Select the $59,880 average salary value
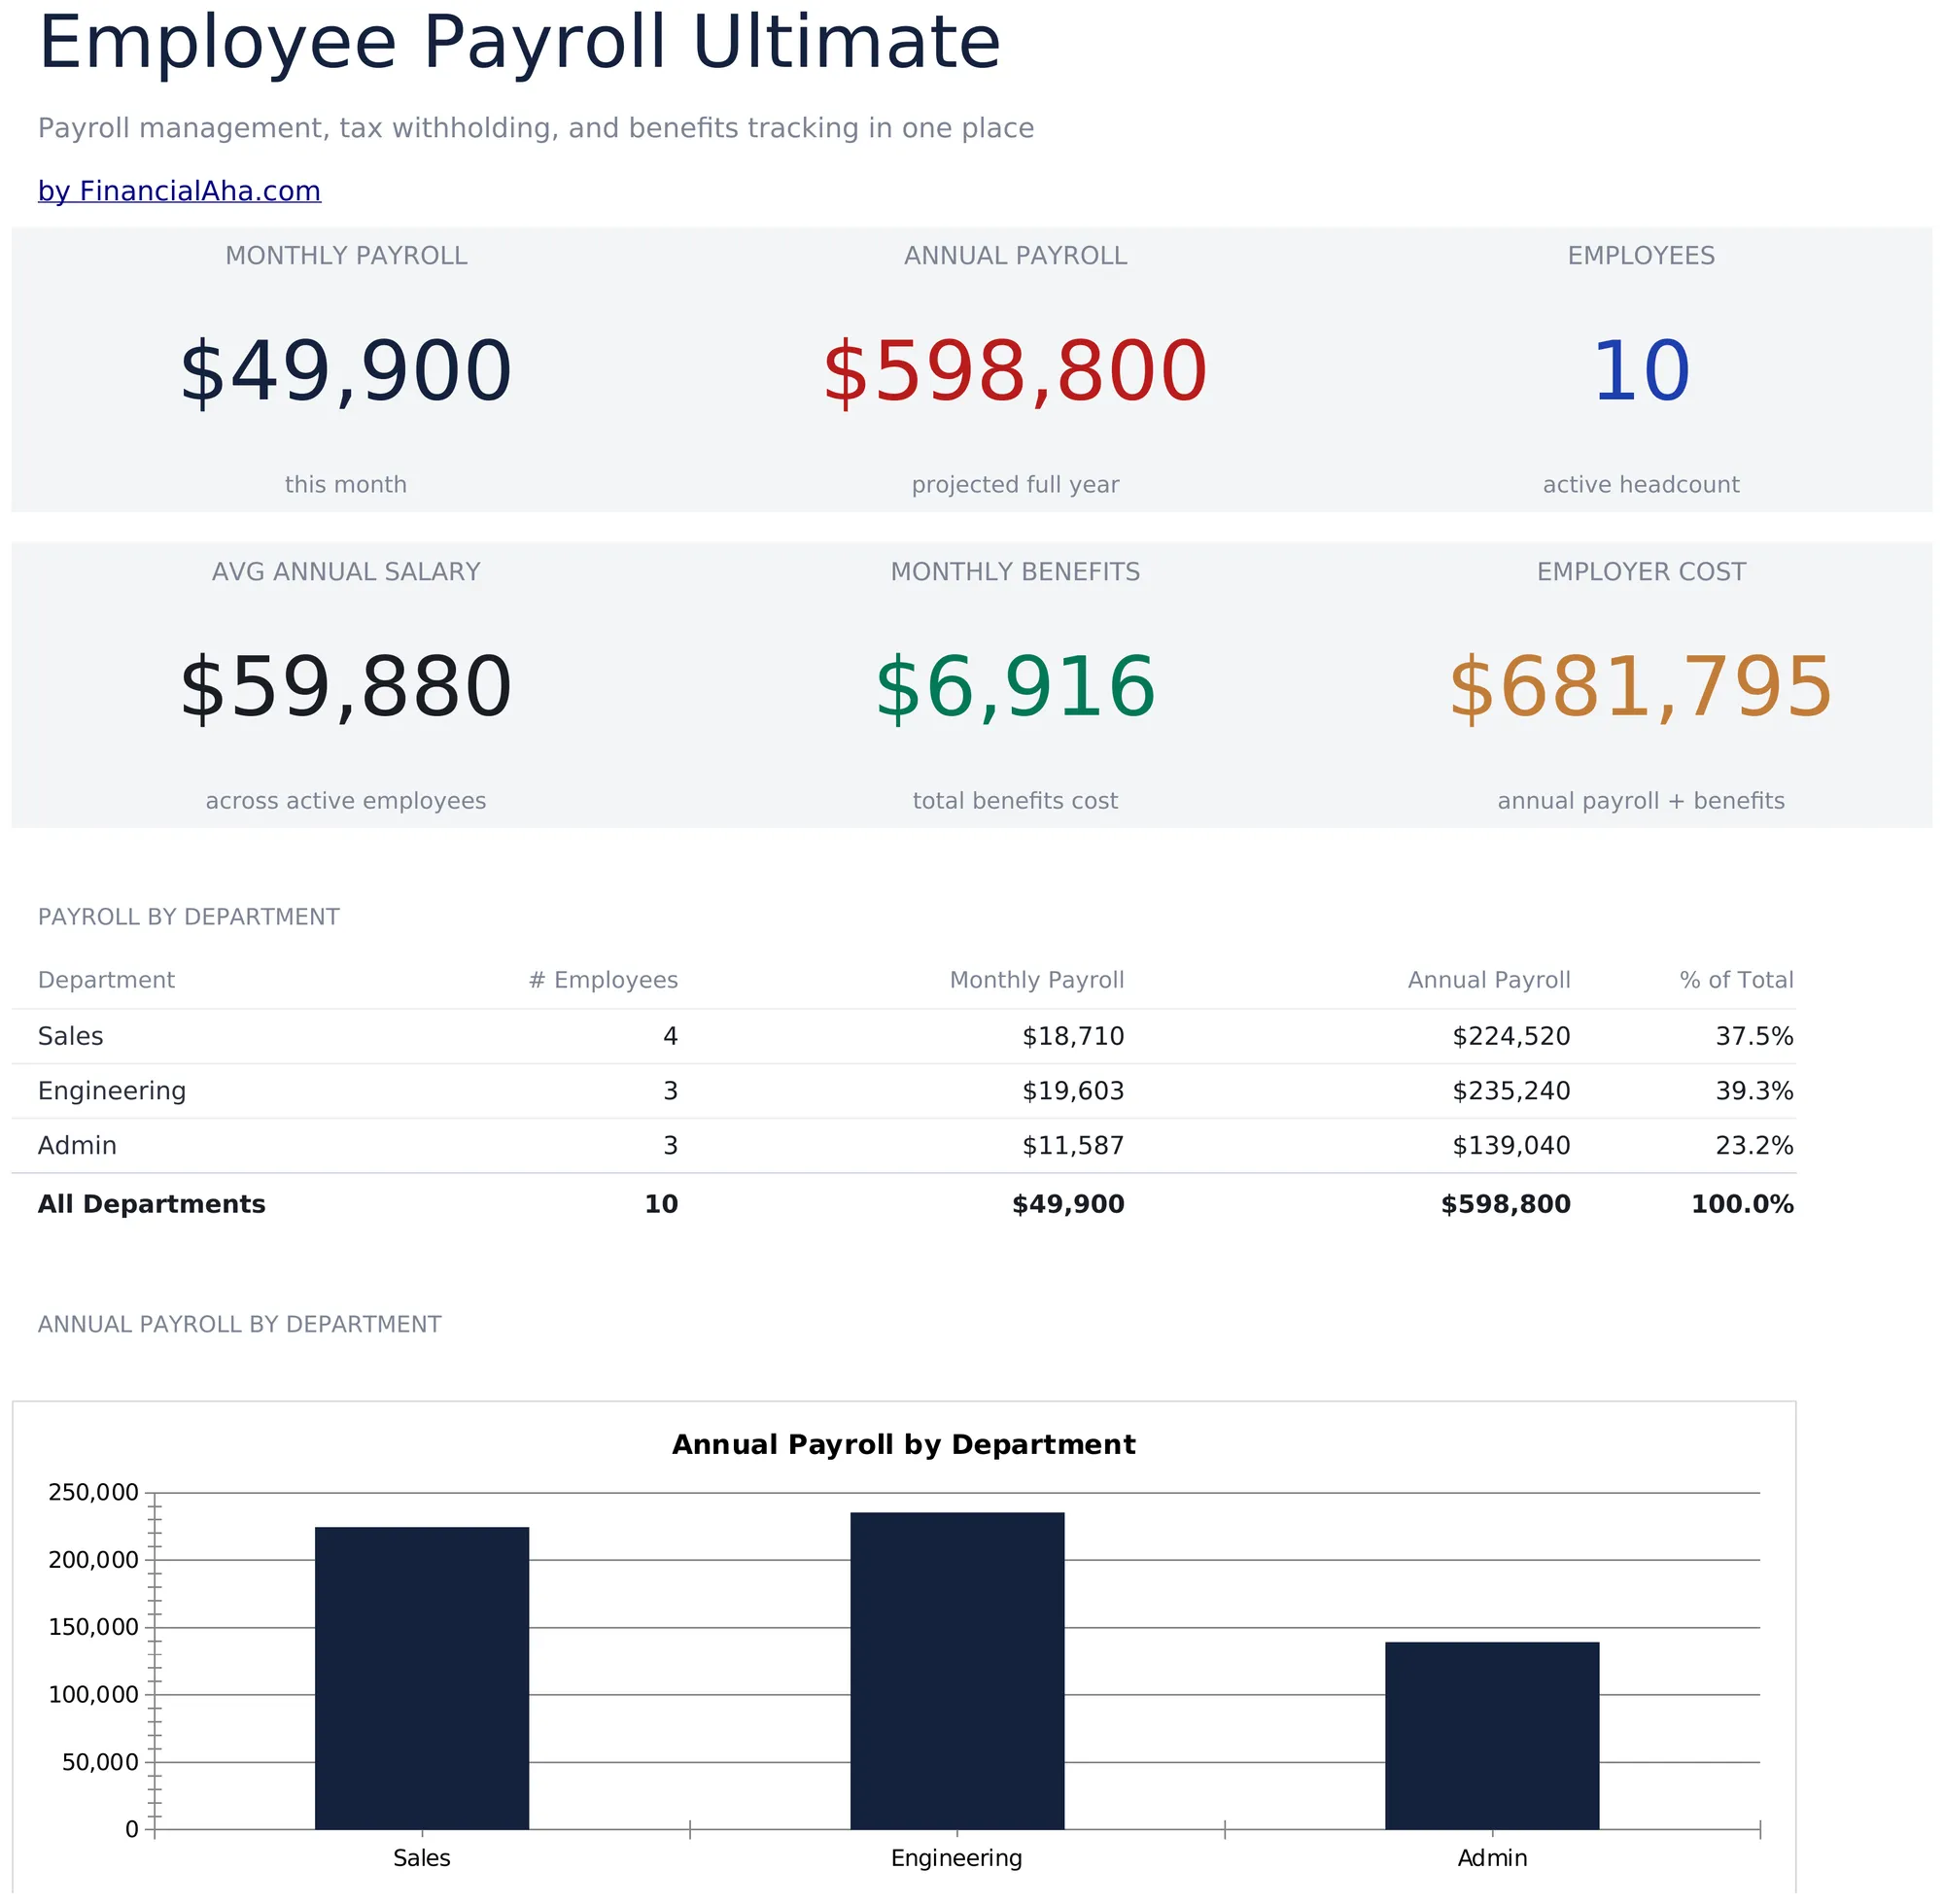This screenshot has height=1904, width=1944. (346, 689)
